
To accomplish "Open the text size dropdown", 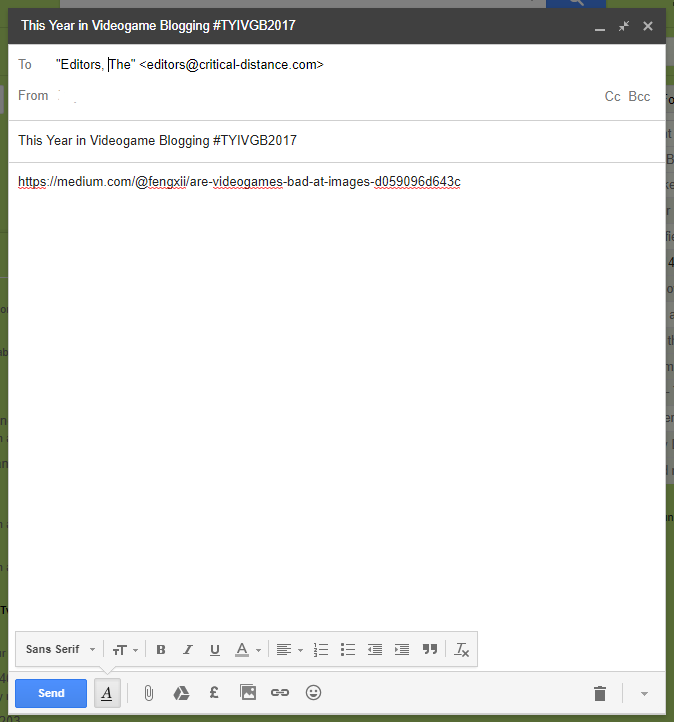I will 125,650.
